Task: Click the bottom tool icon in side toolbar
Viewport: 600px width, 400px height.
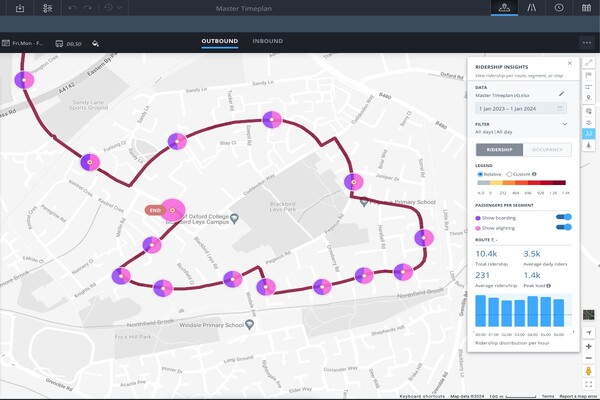Action: click(589, 145)
